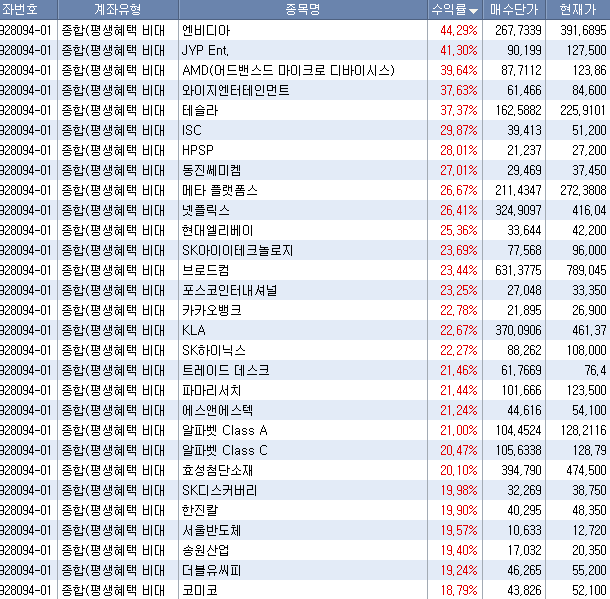
Task: Select the JYP Ent. row name
Action: pos(205,51)
